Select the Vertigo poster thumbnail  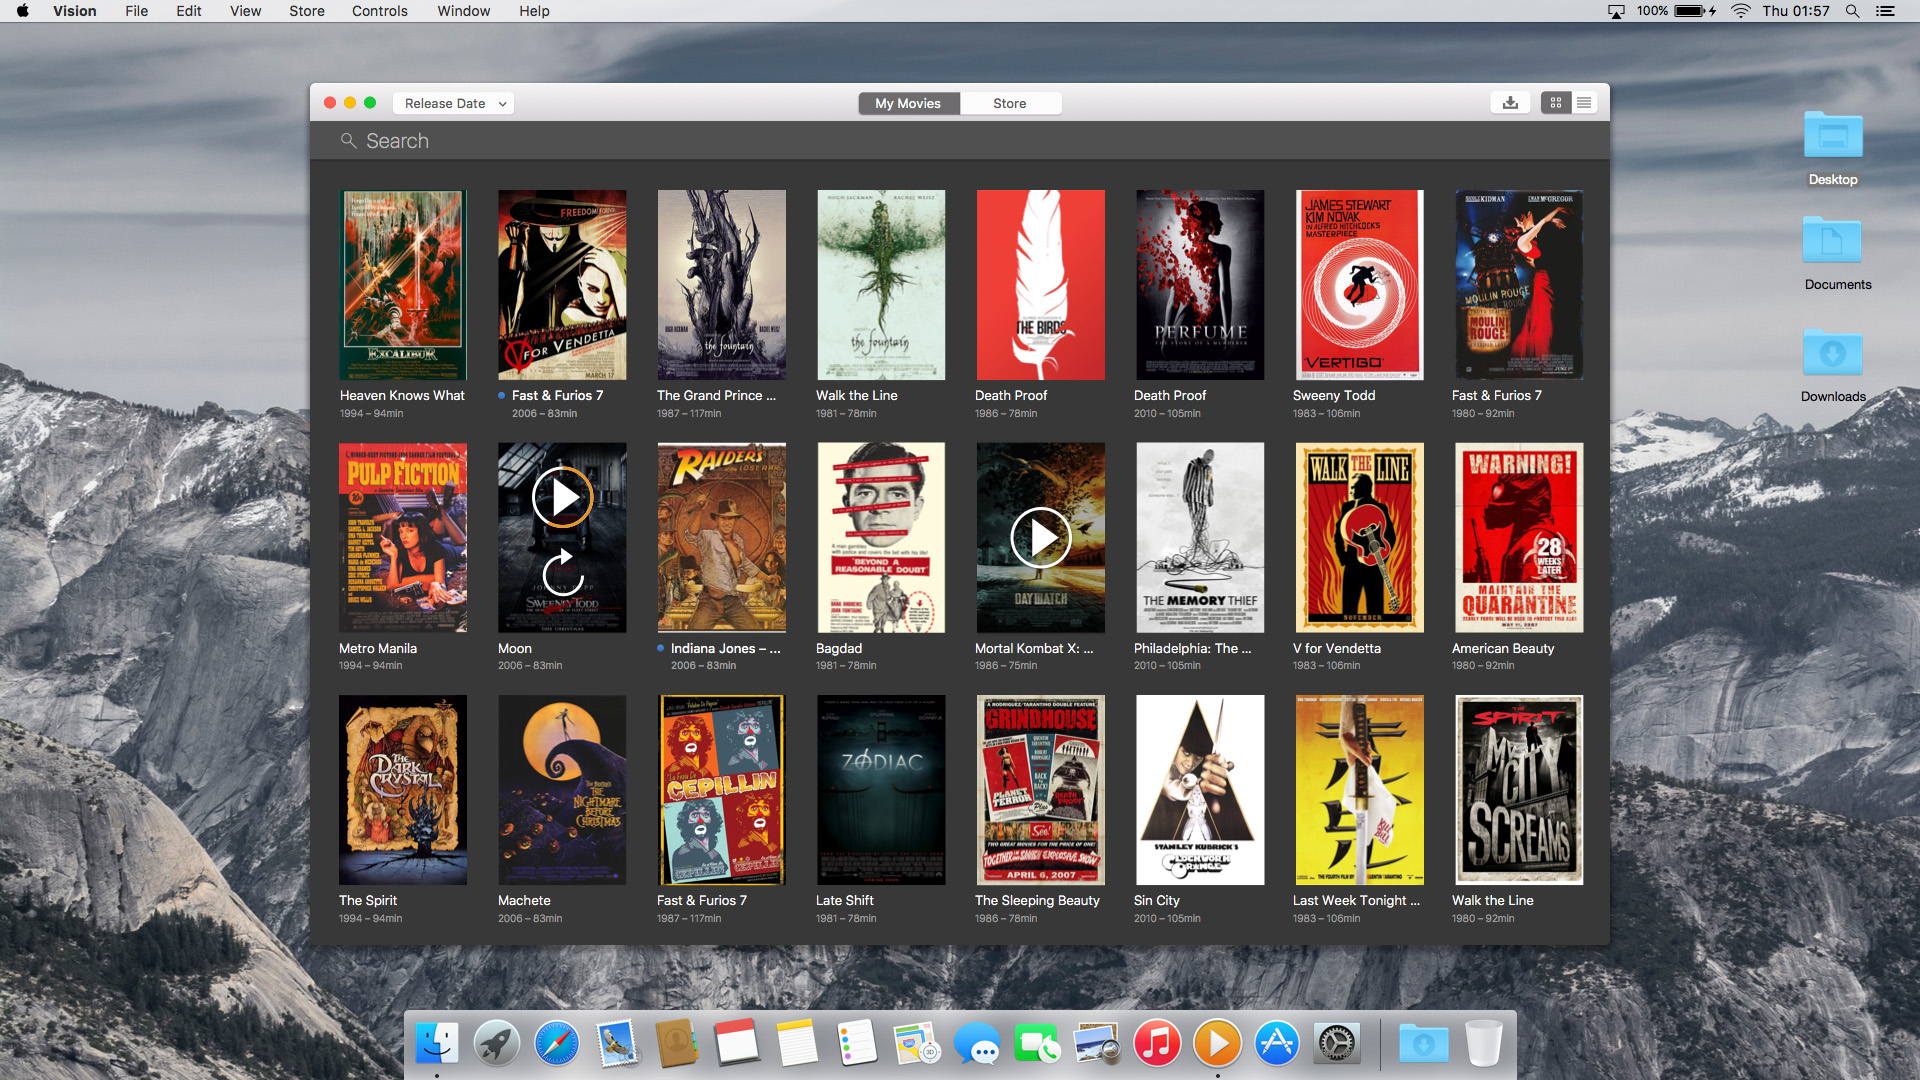click(1359, 285)
